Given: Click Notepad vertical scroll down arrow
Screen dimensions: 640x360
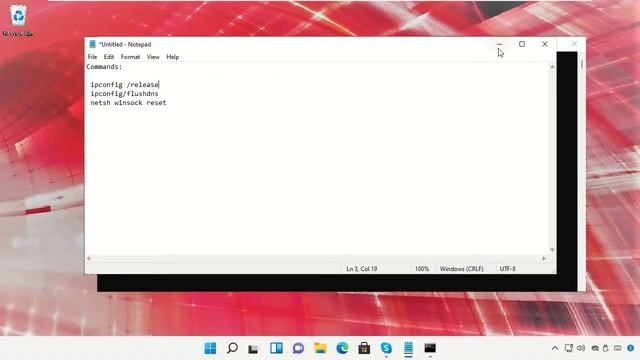Looking at the screenshot, I should [552, 250].
